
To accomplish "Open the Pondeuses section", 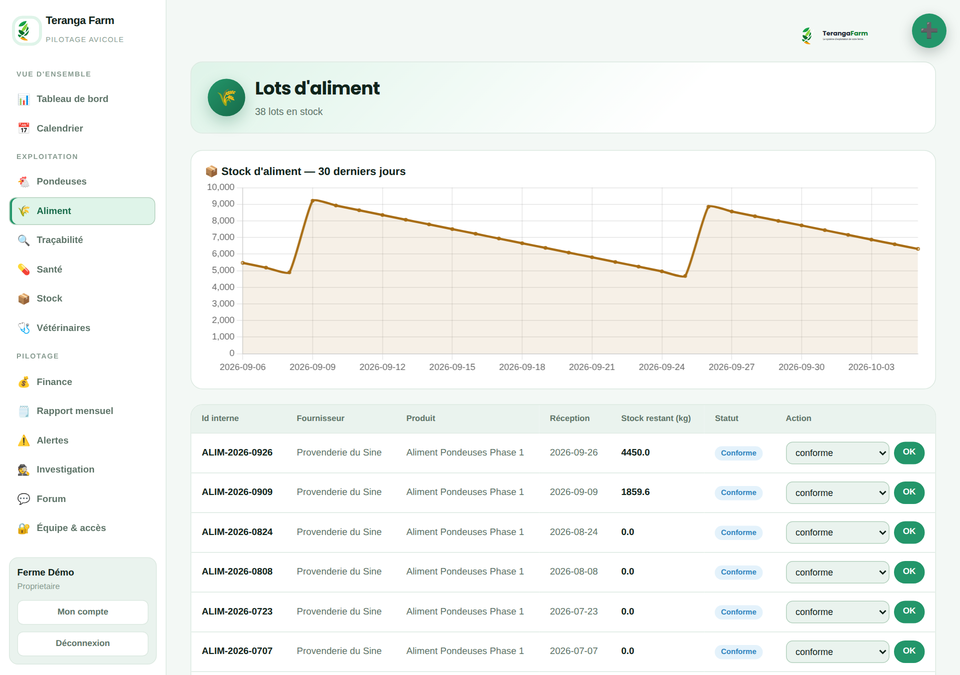I will [x=82, y=182].
